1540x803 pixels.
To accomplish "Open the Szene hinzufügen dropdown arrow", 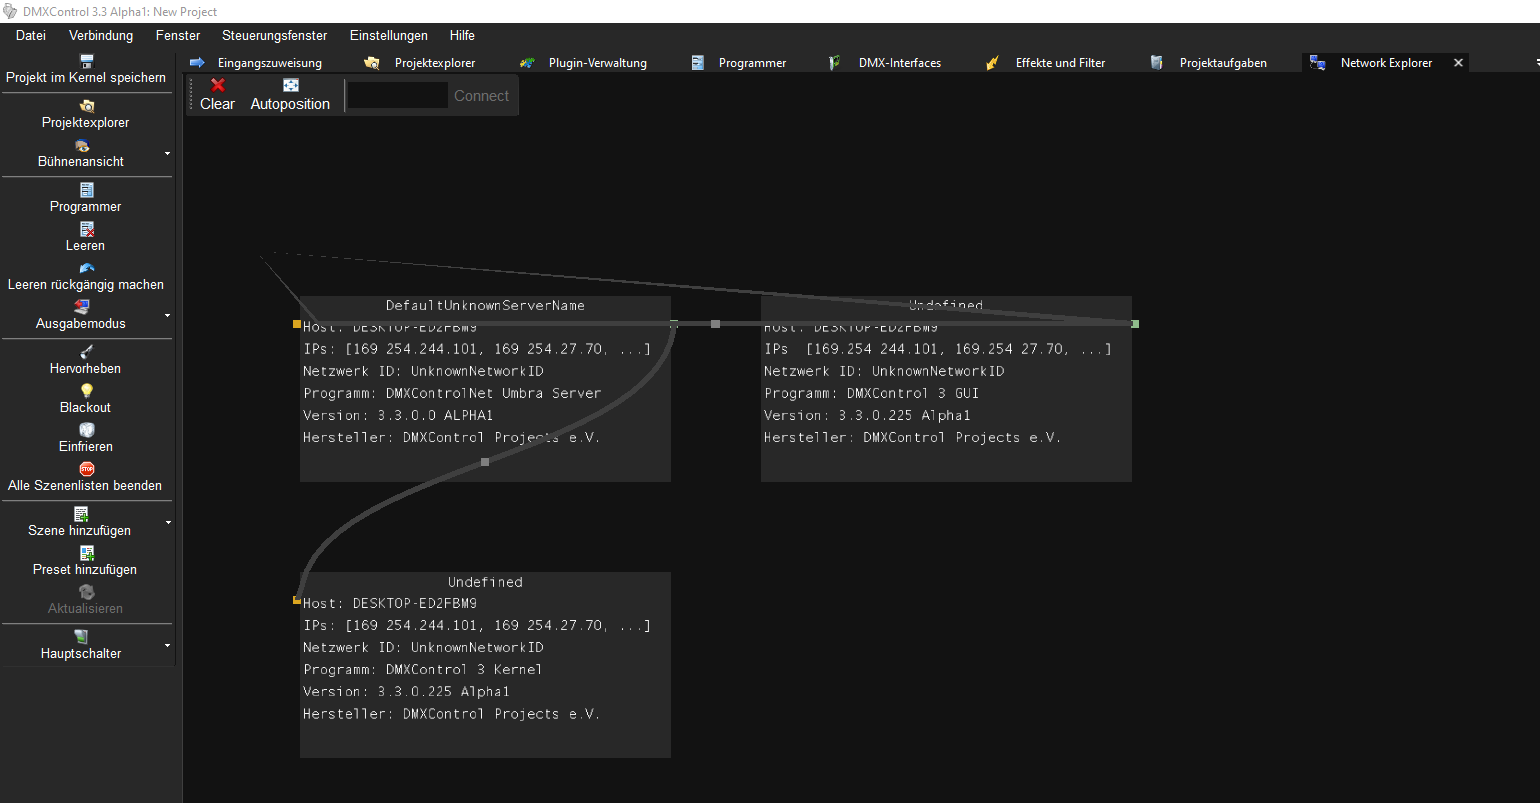I will click(167, 523).
